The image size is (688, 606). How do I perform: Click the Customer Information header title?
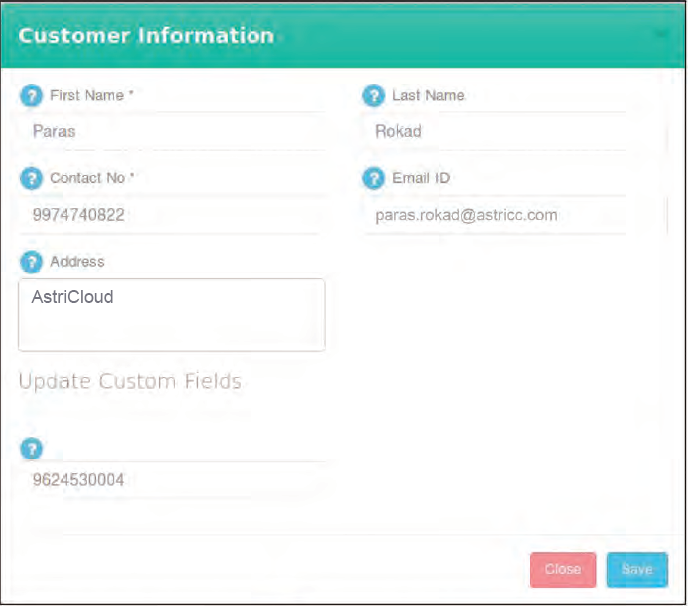click(x=146, y=35)
